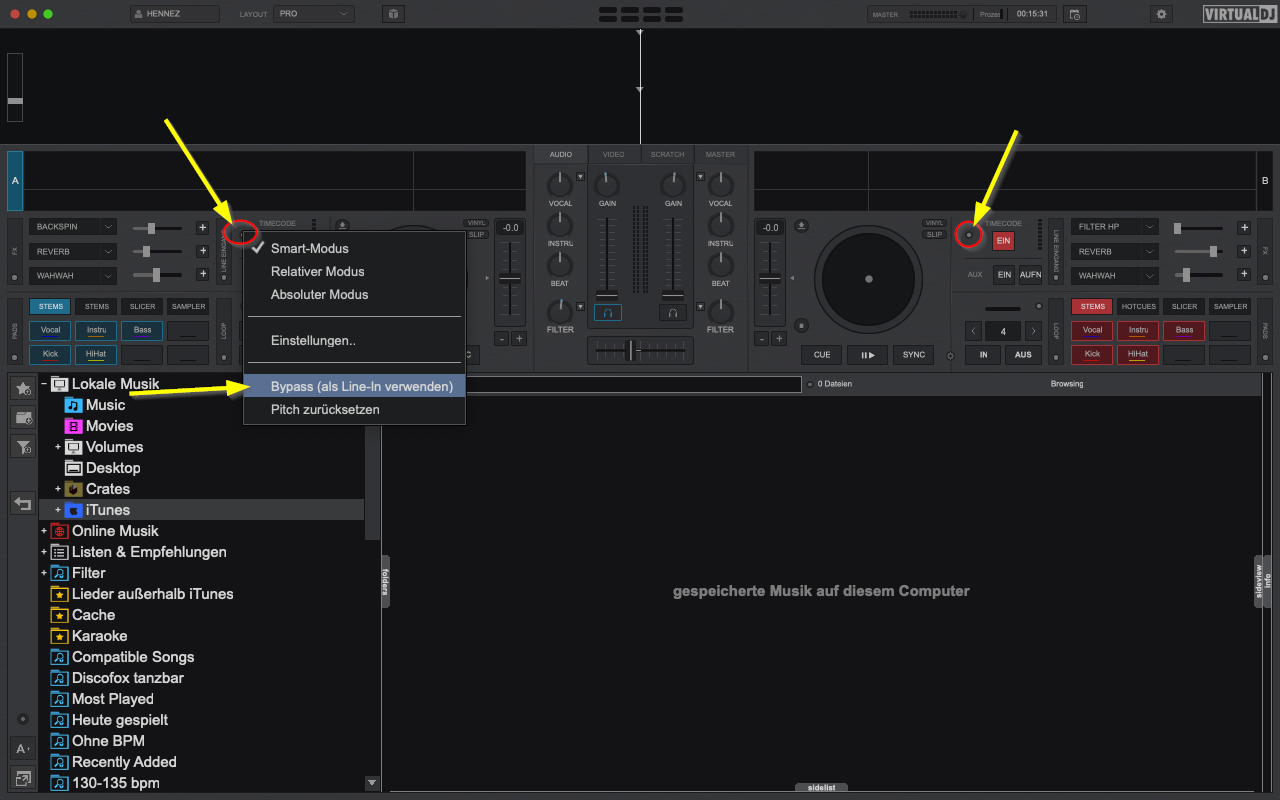
Task: Toggle Vocal stem pad on left deck
Action: [50, 331]
